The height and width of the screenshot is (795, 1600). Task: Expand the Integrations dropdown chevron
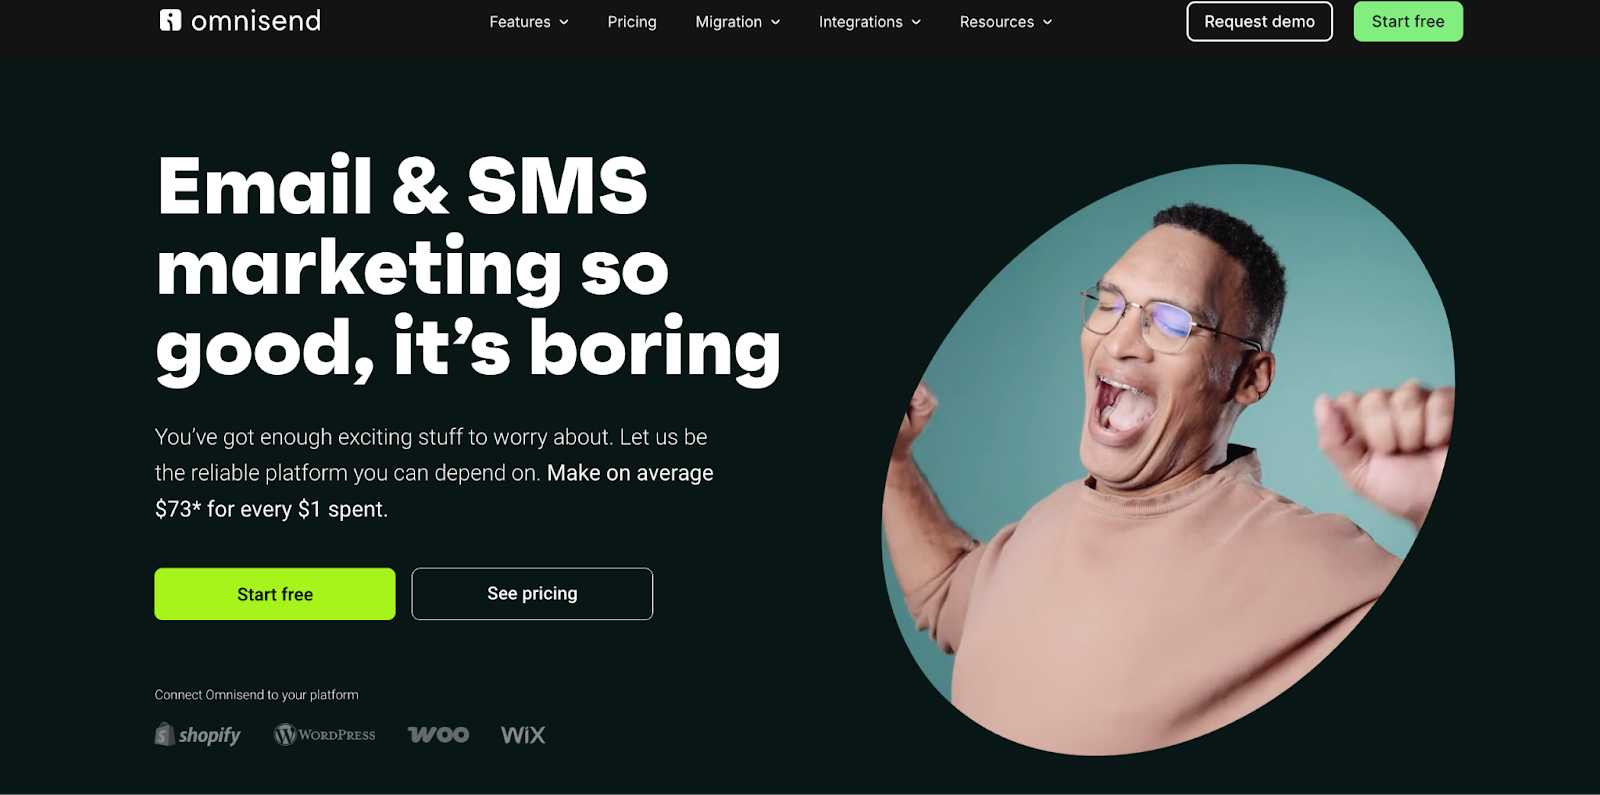point(916,22)
